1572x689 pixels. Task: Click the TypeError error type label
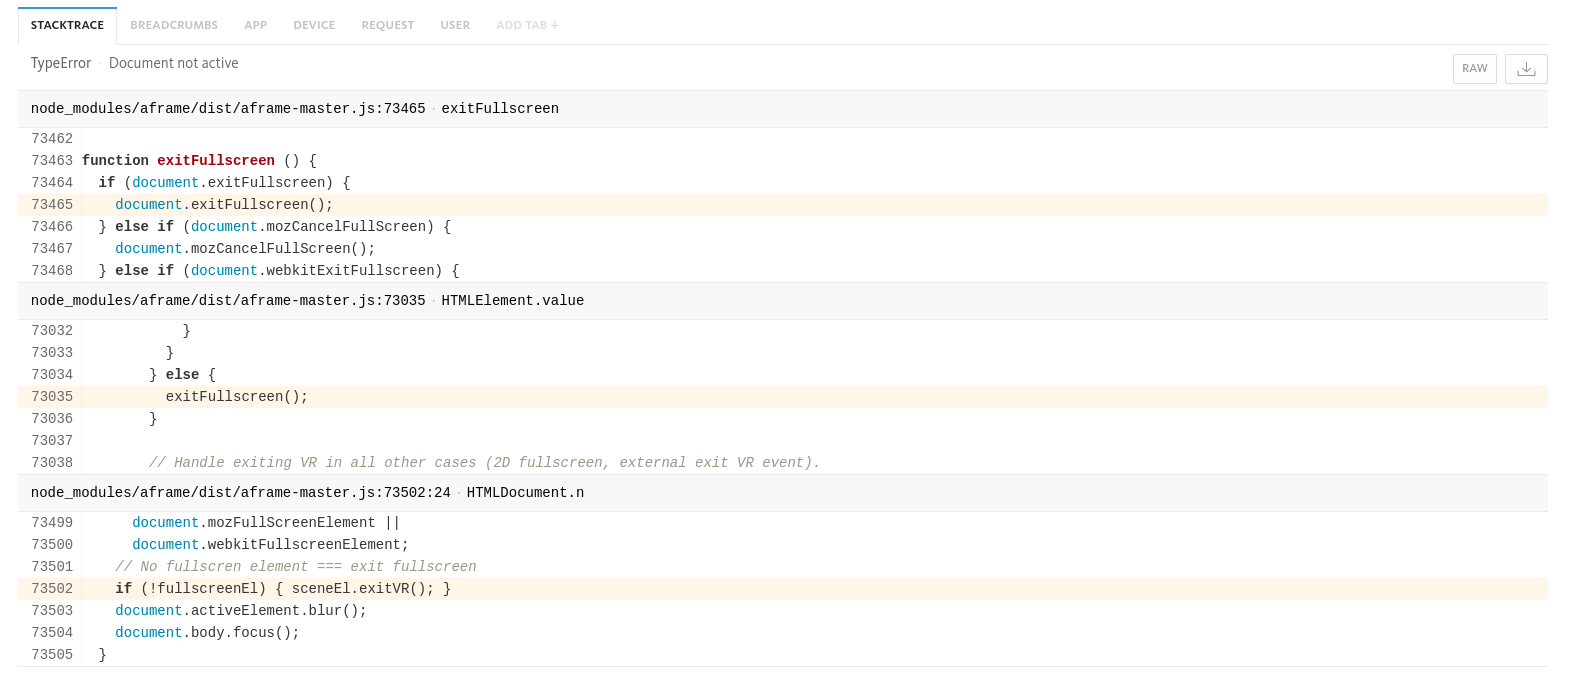pos(61,63)
